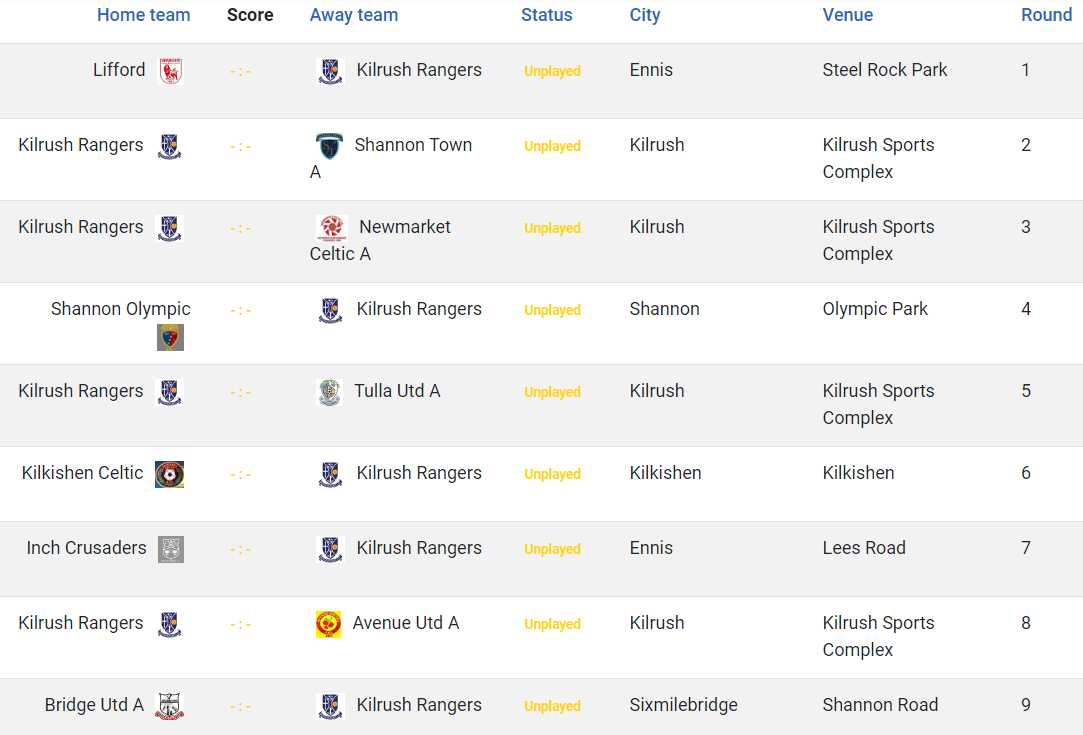Image resolution: width=1083 pixels, height=735 pixels.
Task: Click the Tulla Utd A crest icon
Action: pyautogui.click(x=329, y=392)
